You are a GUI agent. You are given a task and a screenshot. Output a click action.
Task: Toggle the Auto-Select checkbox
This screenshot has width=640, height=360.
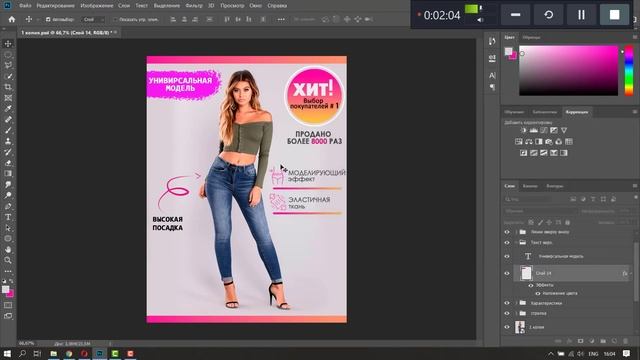48,19
